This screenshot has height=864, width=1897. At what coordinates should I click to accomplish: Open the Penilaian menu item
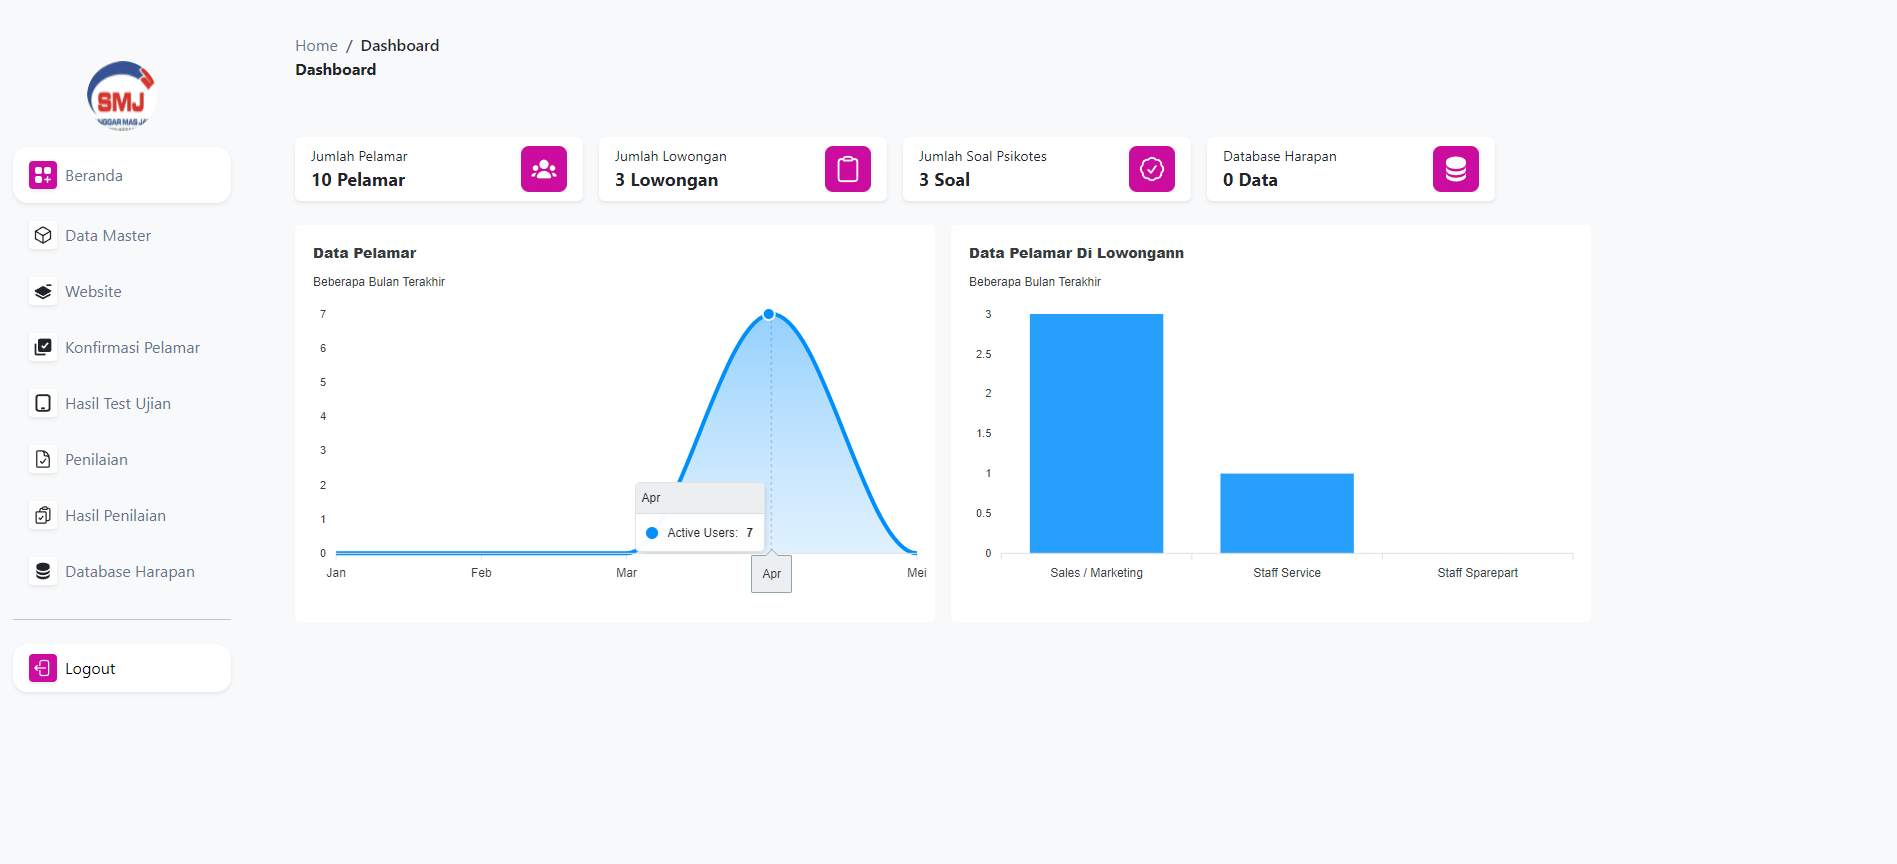pyautogui.click(x=96, y=459)
